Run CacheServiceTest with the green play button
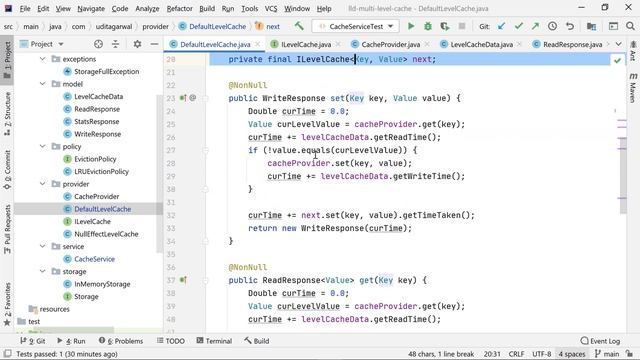 (x=411, y=27)
